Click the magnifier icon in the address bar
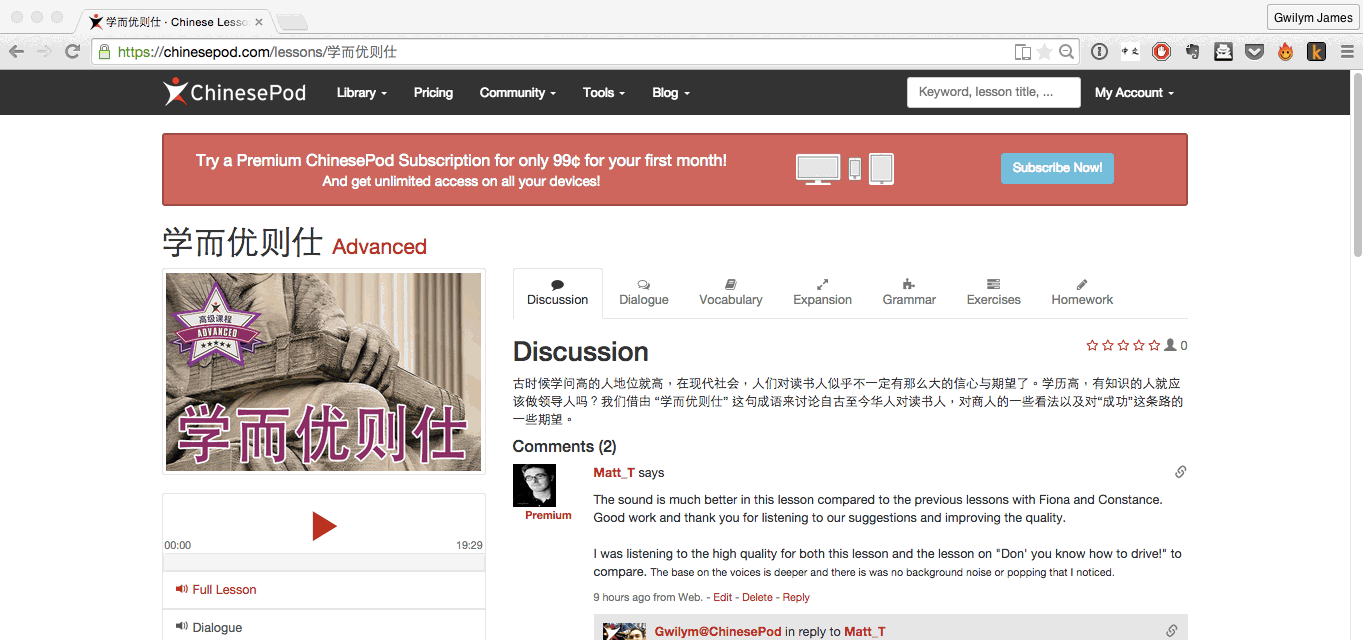 (1066, 51)
